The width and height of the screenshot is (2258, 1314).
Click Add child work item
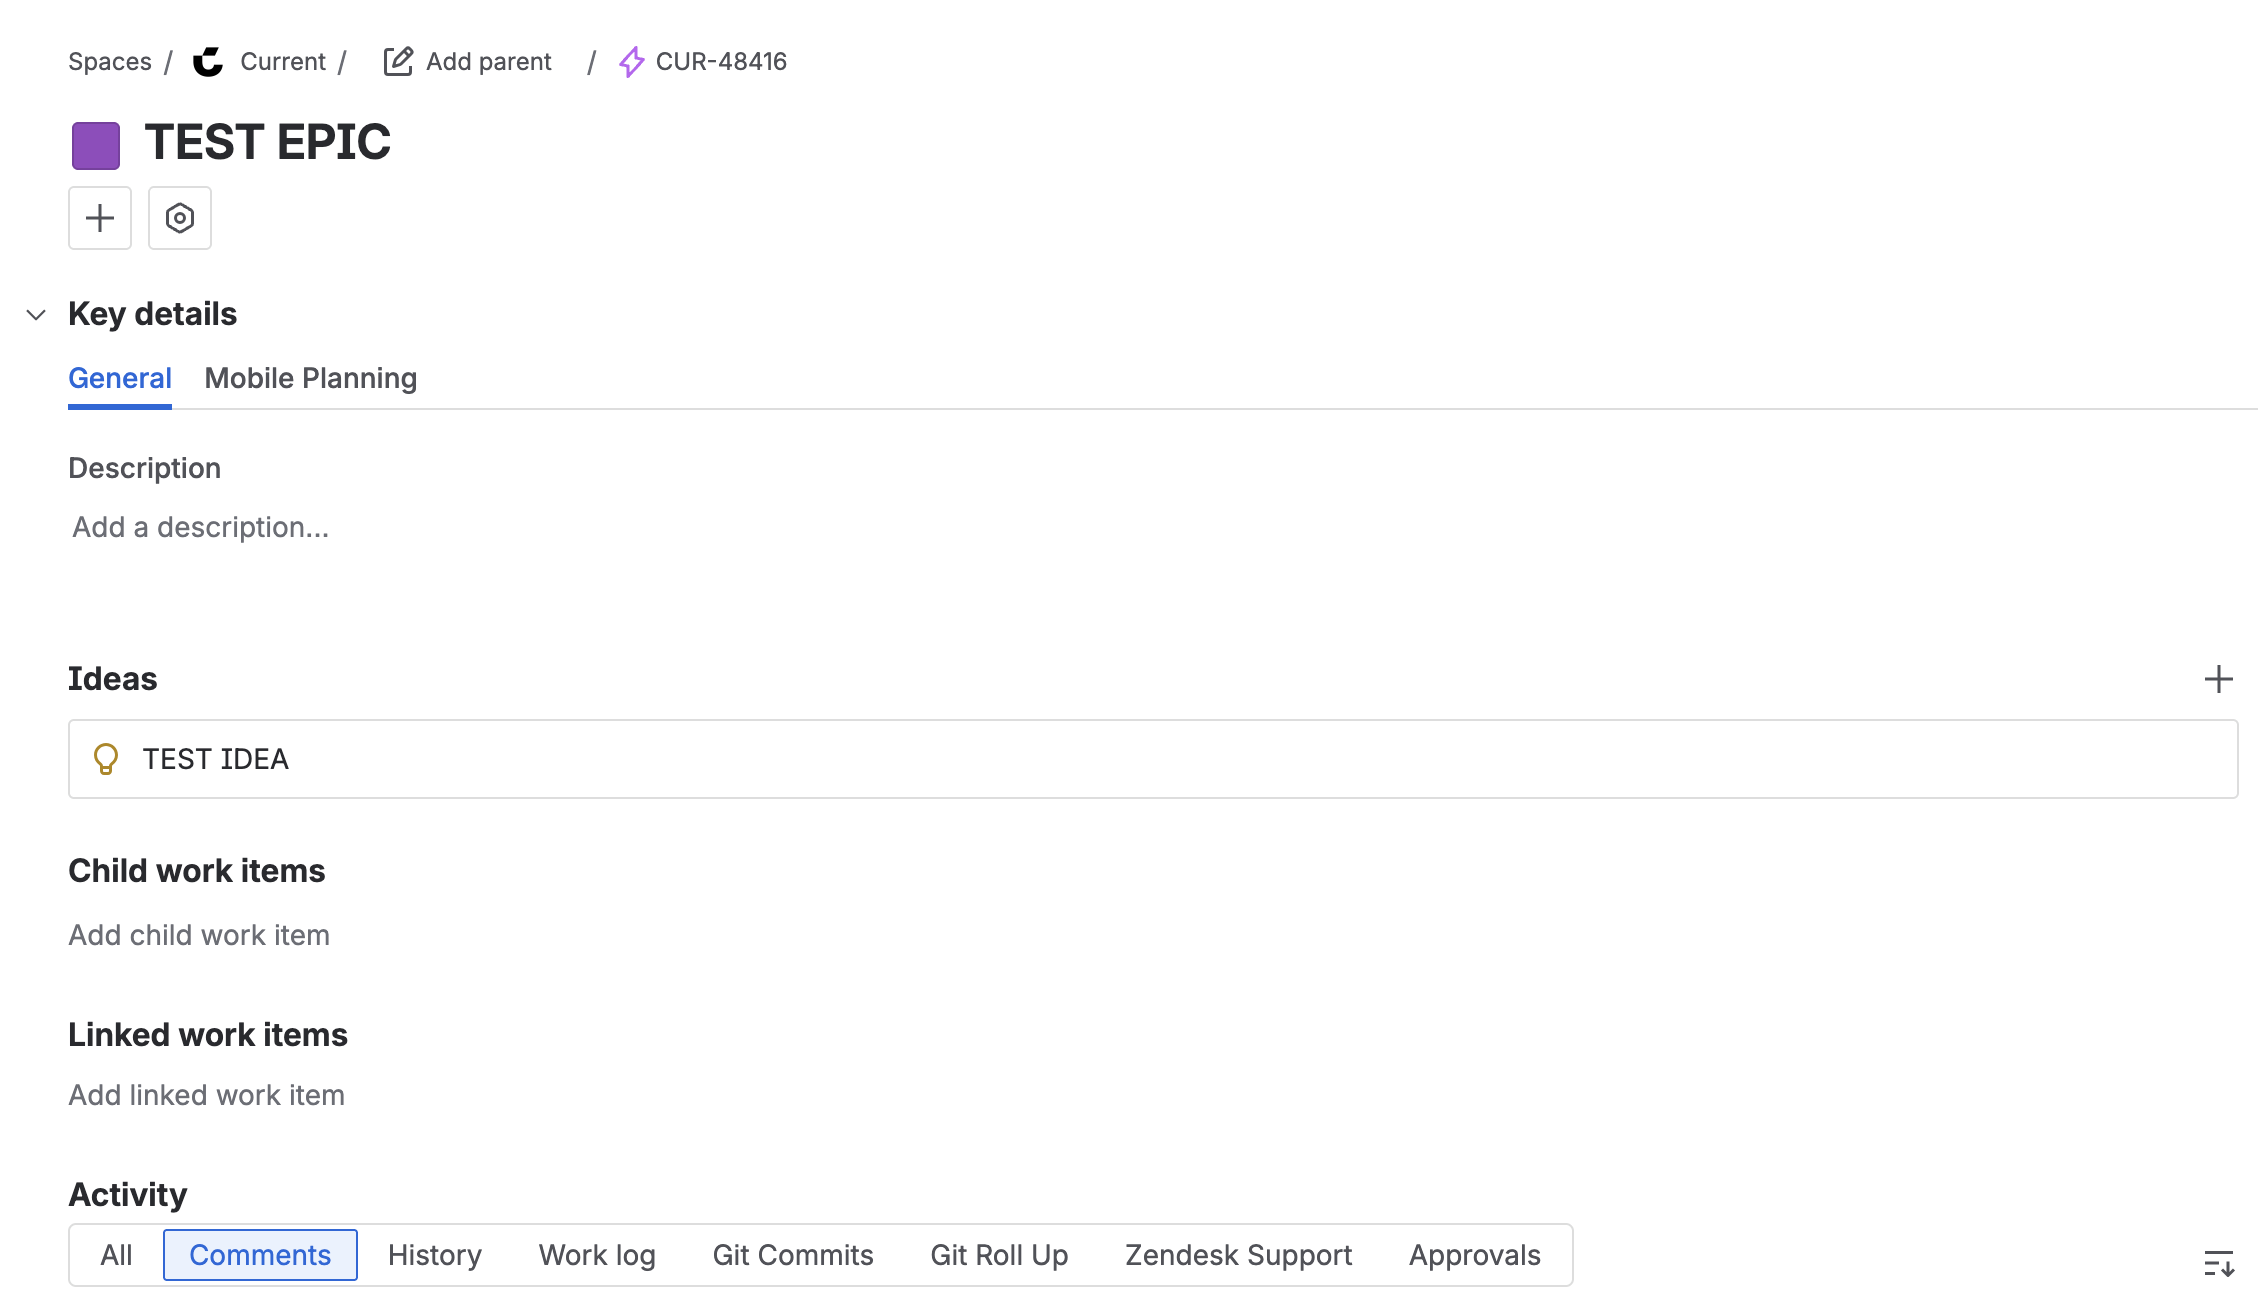[199, 935]
